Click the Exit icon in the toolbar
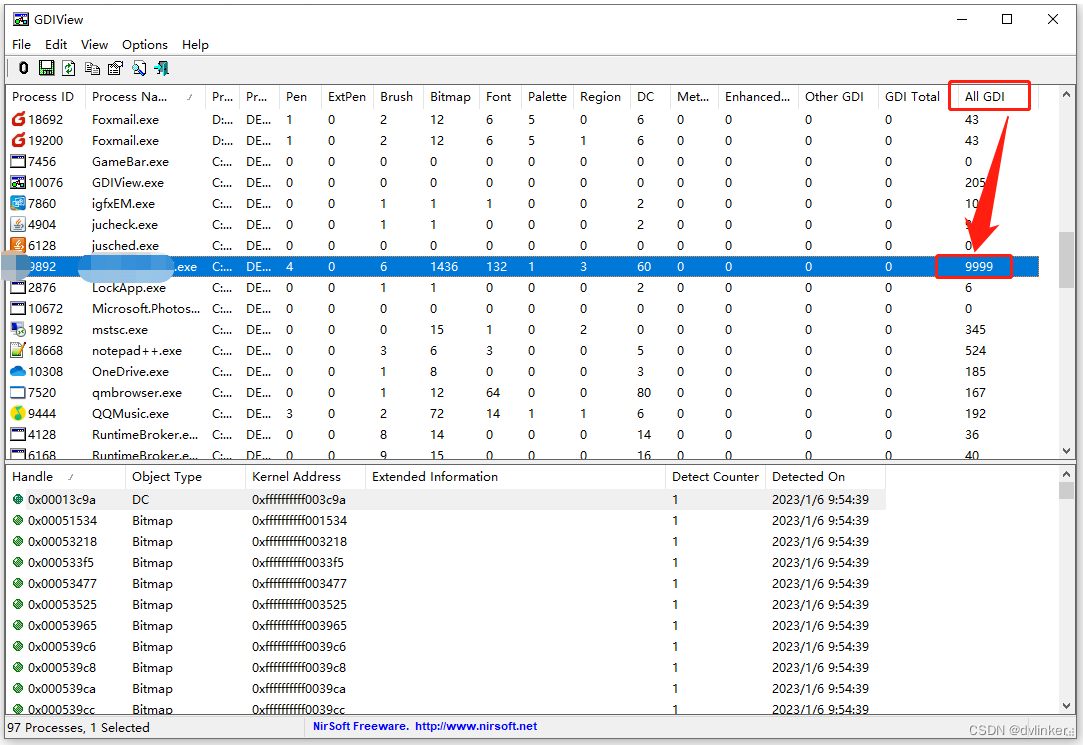1083x745 pixels. [162, 68]
